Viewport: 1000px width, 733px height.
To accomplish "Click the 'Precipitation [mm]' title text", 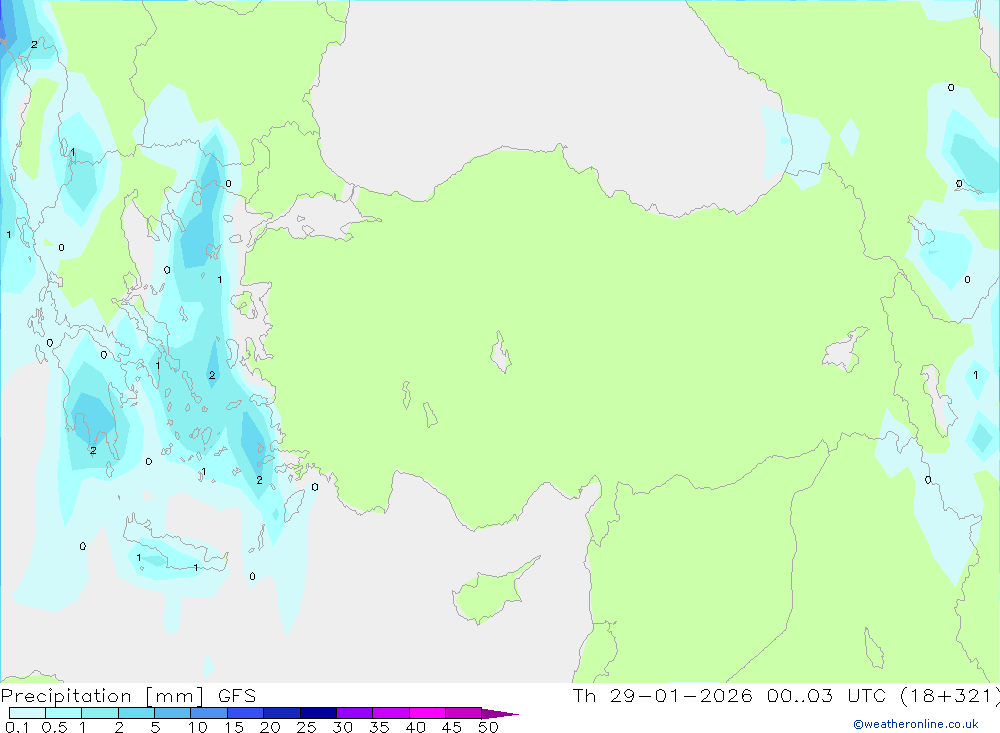I will pos(102,696).
